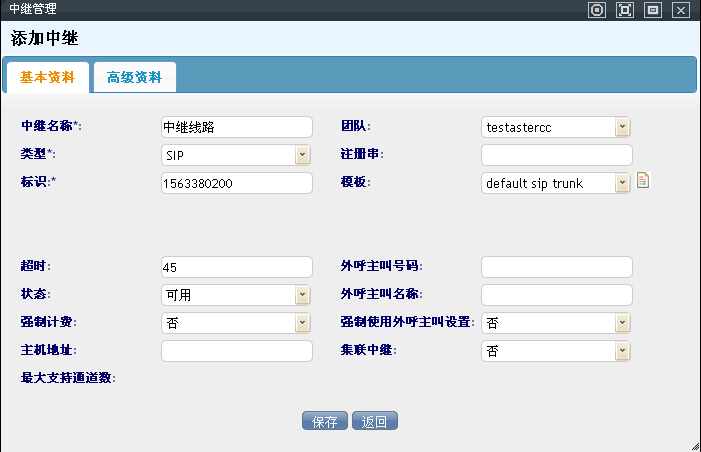Click the 外呼主叫号码 input box
Image resolution: width=701 pixels, height=452 pixels.
[x=557, y=267]
